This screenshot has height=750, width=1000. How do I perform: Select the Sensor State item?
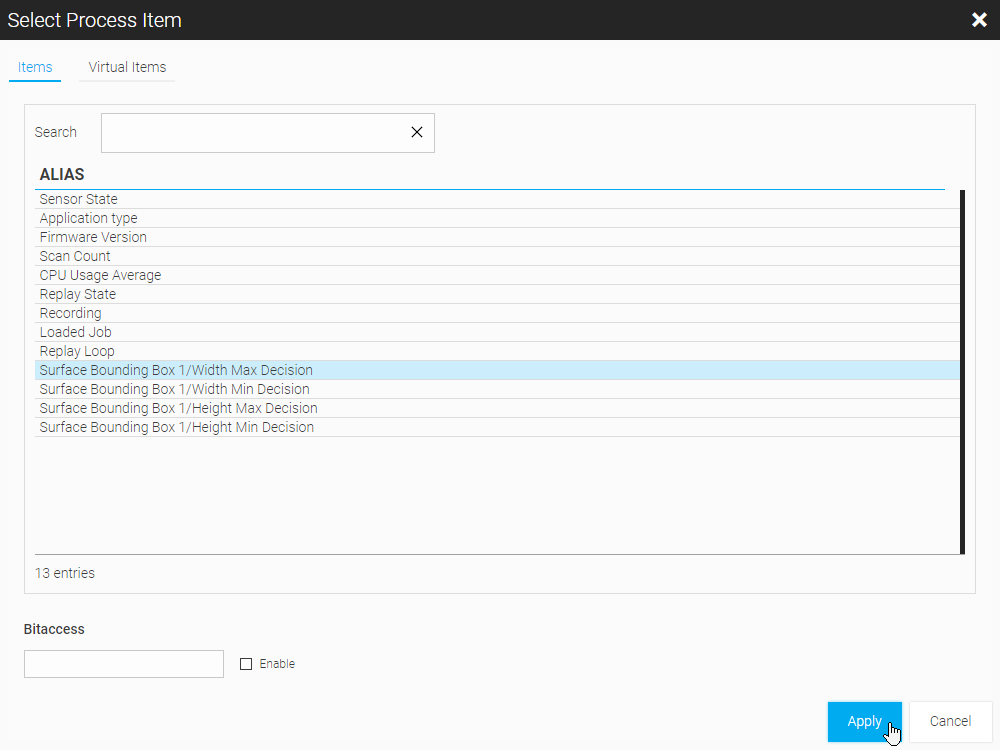pyautogui.click(x=79, y=199)
